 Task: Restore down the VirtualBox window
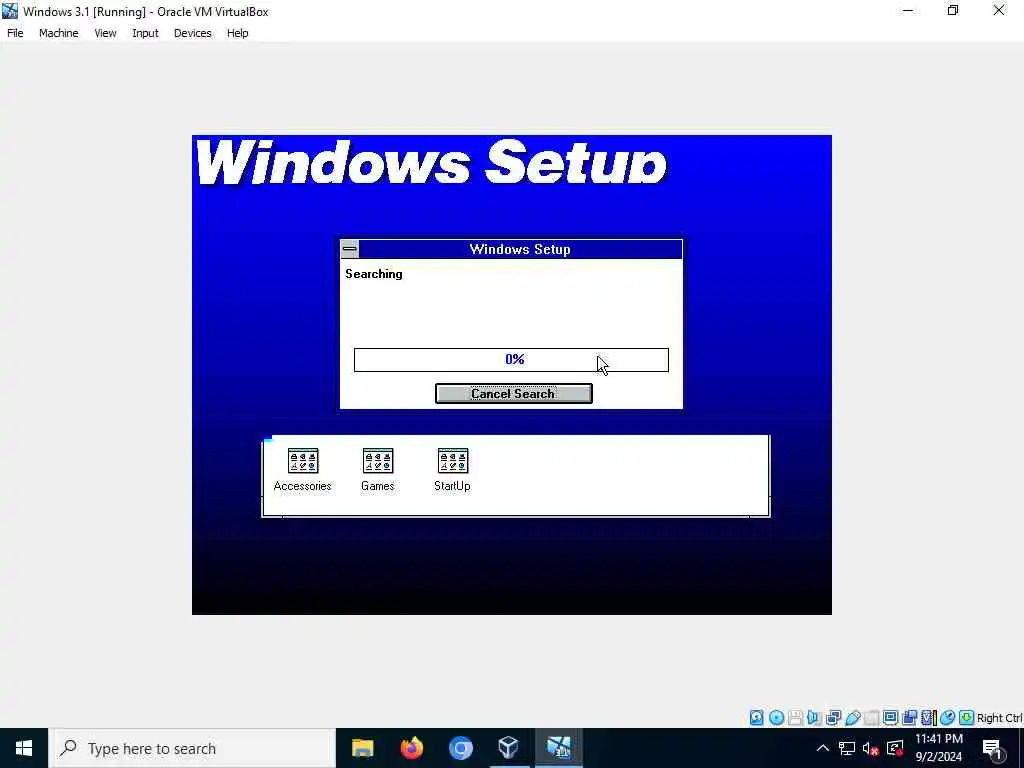tap(953, 10)
